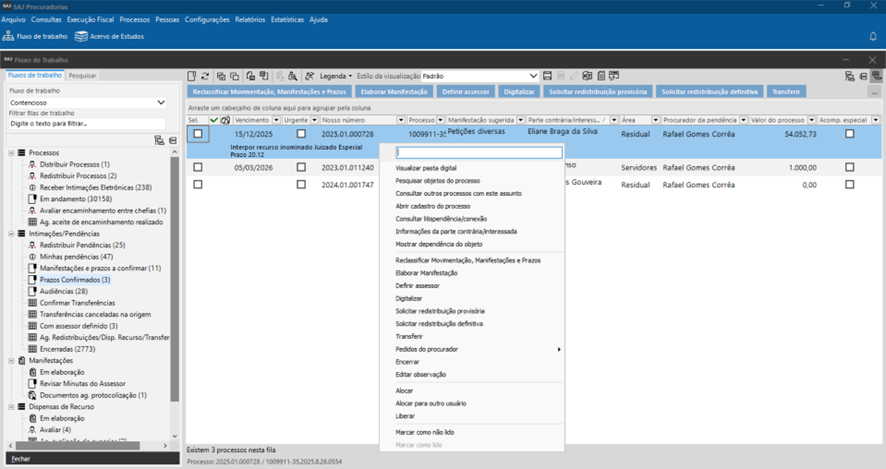Click the tree view icon above the queue list
The height and width of the screenshot is (469, 886).
click(159, 140)
